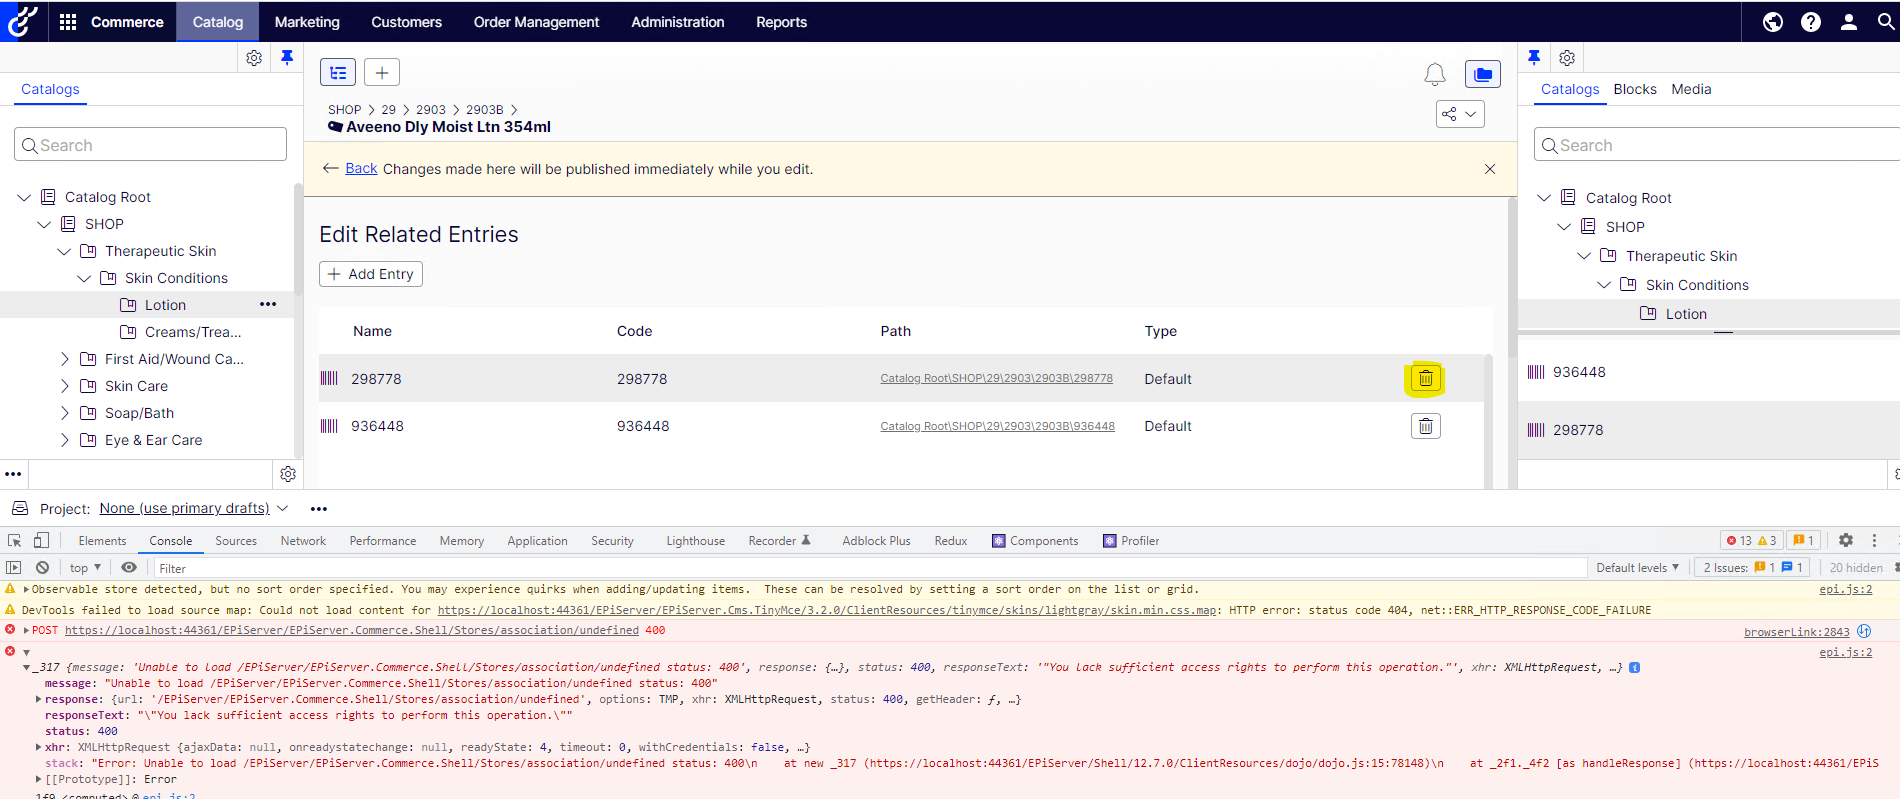This screenshot has width=1900, height=799.
Task: Delete the 298778 related entry
Action: (1425, 379)
